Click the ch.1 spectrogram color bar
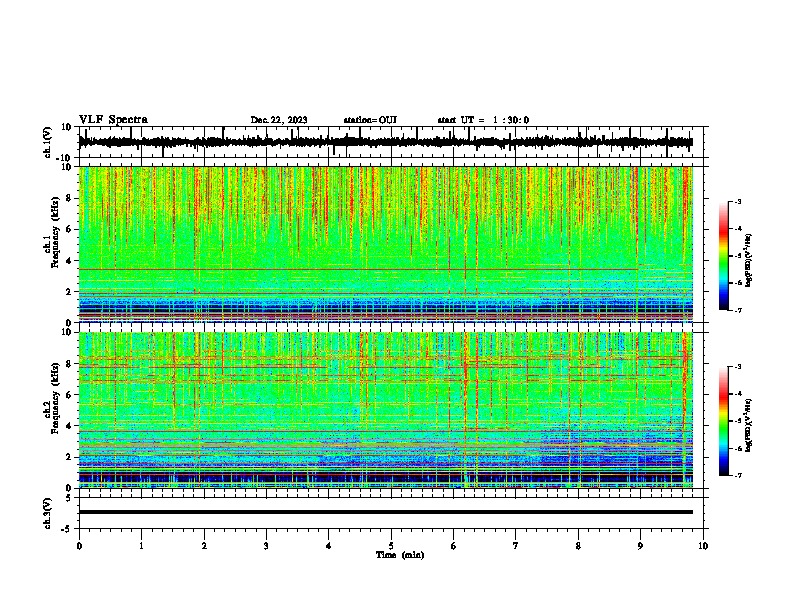Viewport: 792px width, 612px height. (x=723, y=256)
